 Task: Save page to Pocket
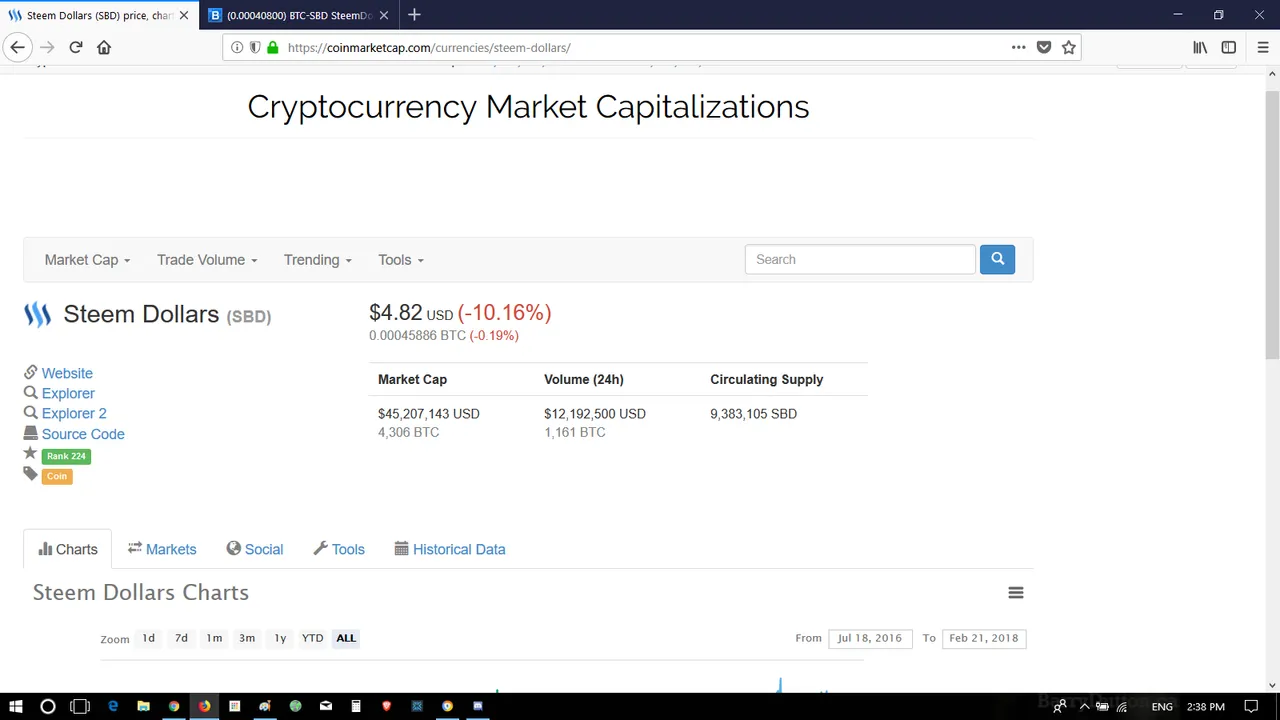pyautogui.click(x=1044, y=47)
